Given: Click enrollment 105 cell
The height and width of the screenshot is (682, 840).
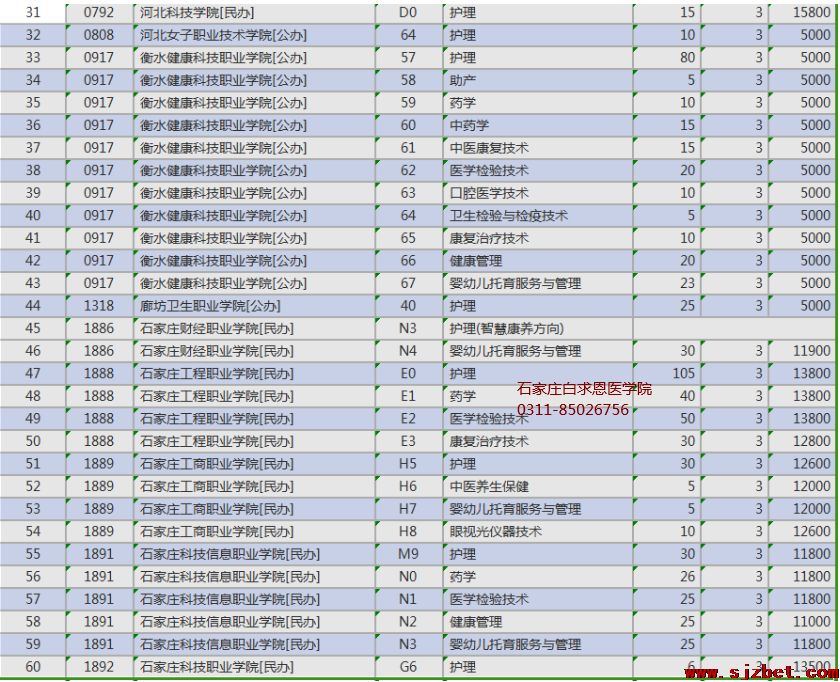Looking at the screenshot, I should tap(666, 373).
